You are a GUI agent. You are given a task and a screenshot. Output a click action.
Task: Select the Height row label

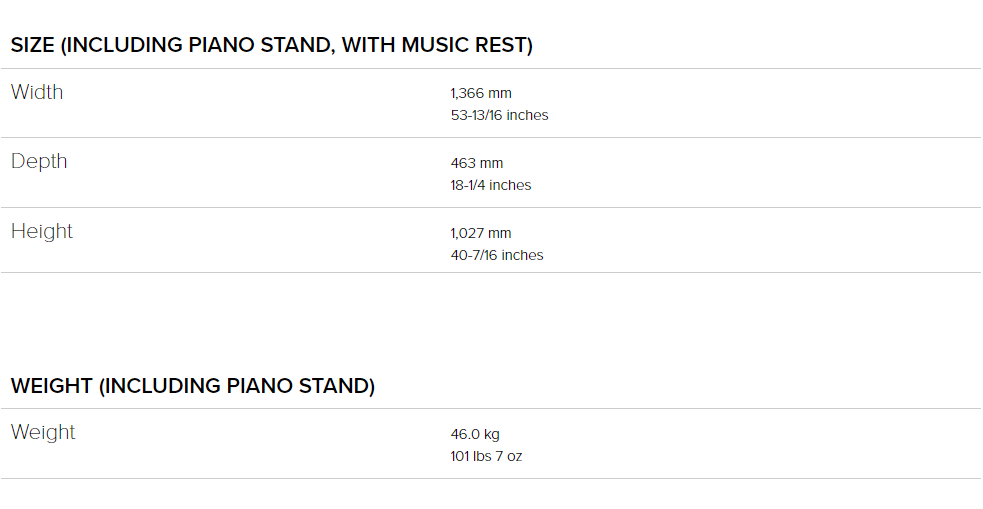click(x=42, y=232)
